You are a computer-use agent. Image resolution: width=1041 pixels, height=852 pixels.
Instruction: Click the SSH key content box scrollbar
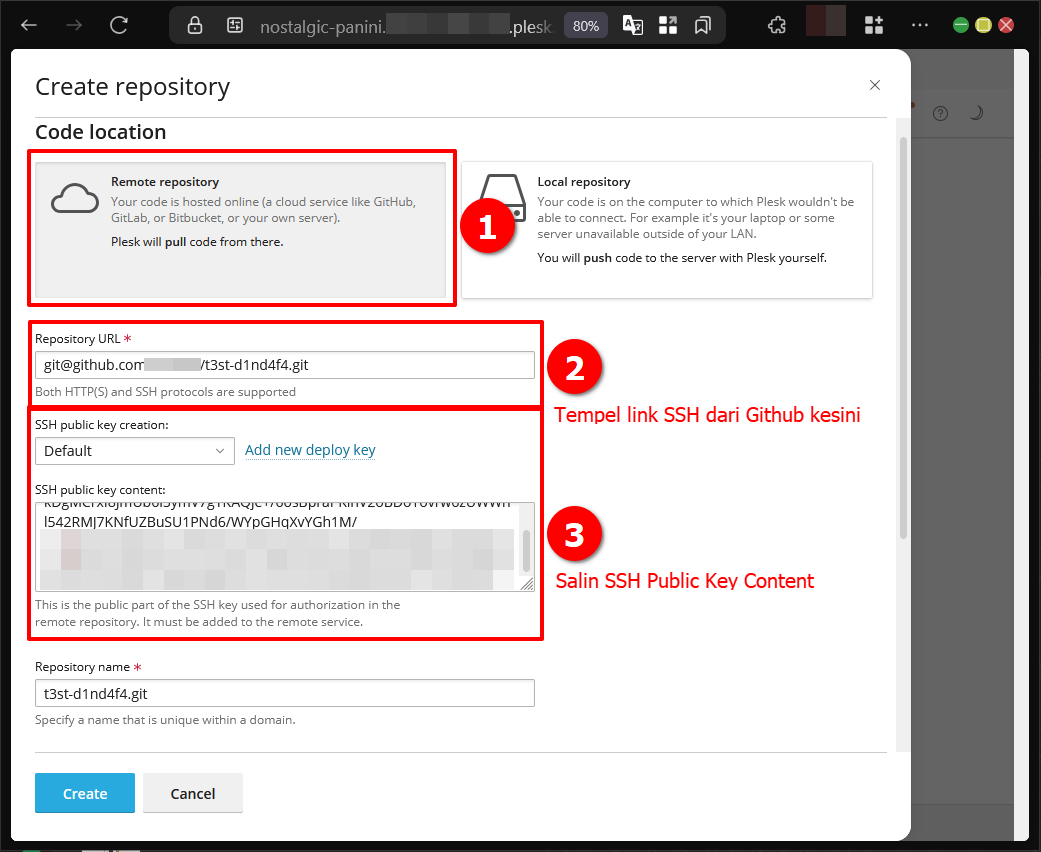coord(526,548)
